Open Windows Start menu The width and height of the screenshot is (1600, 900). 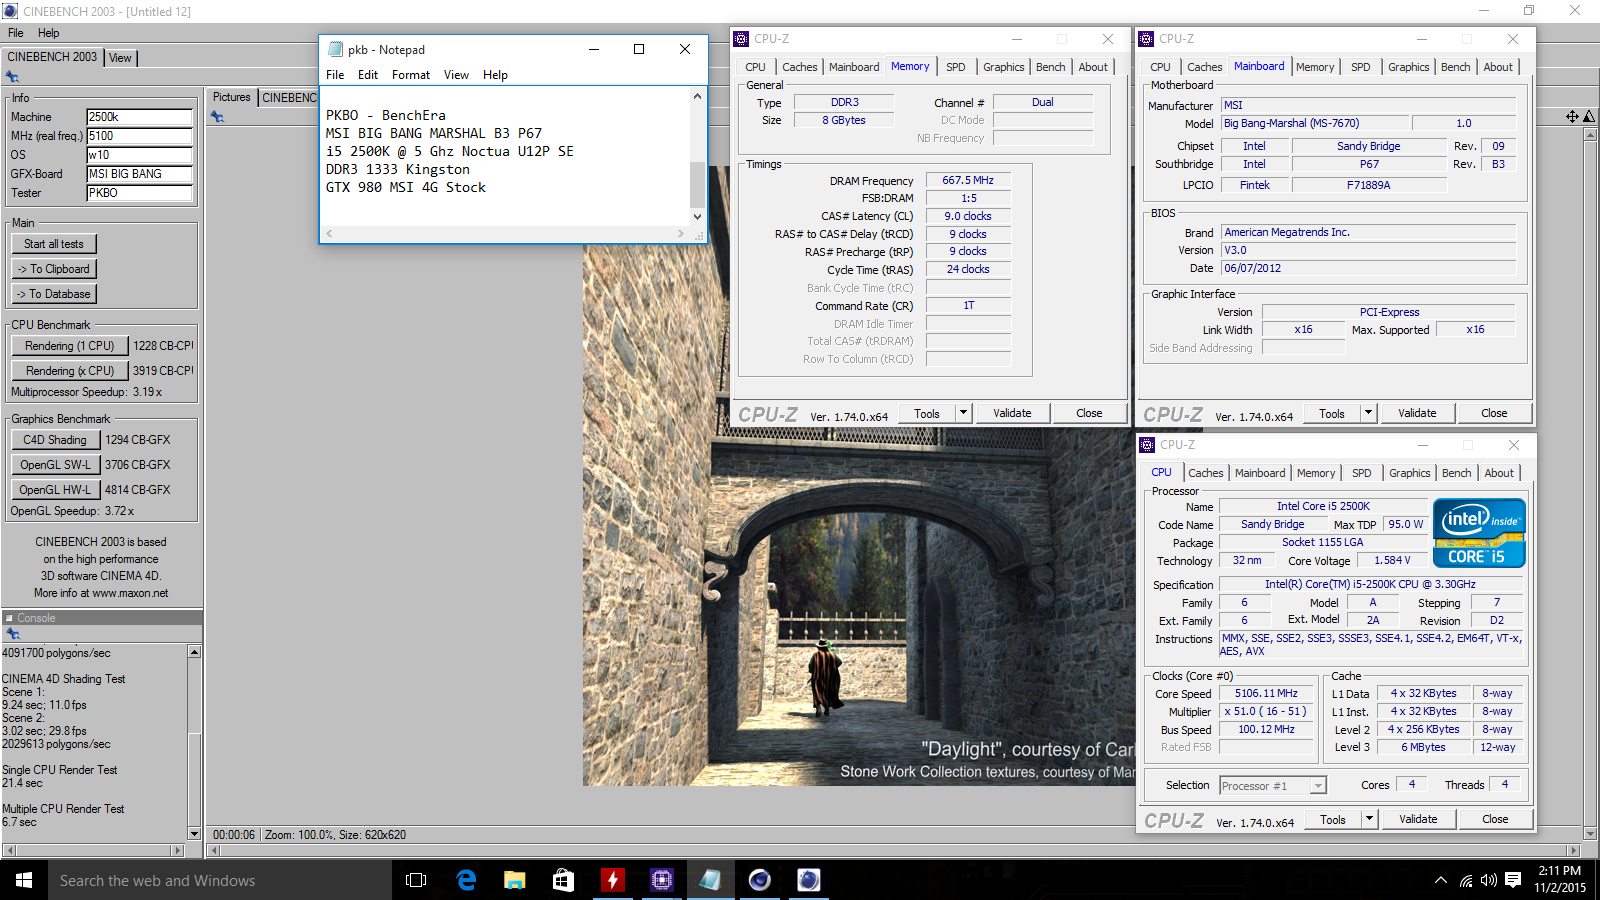click(24, 880)
